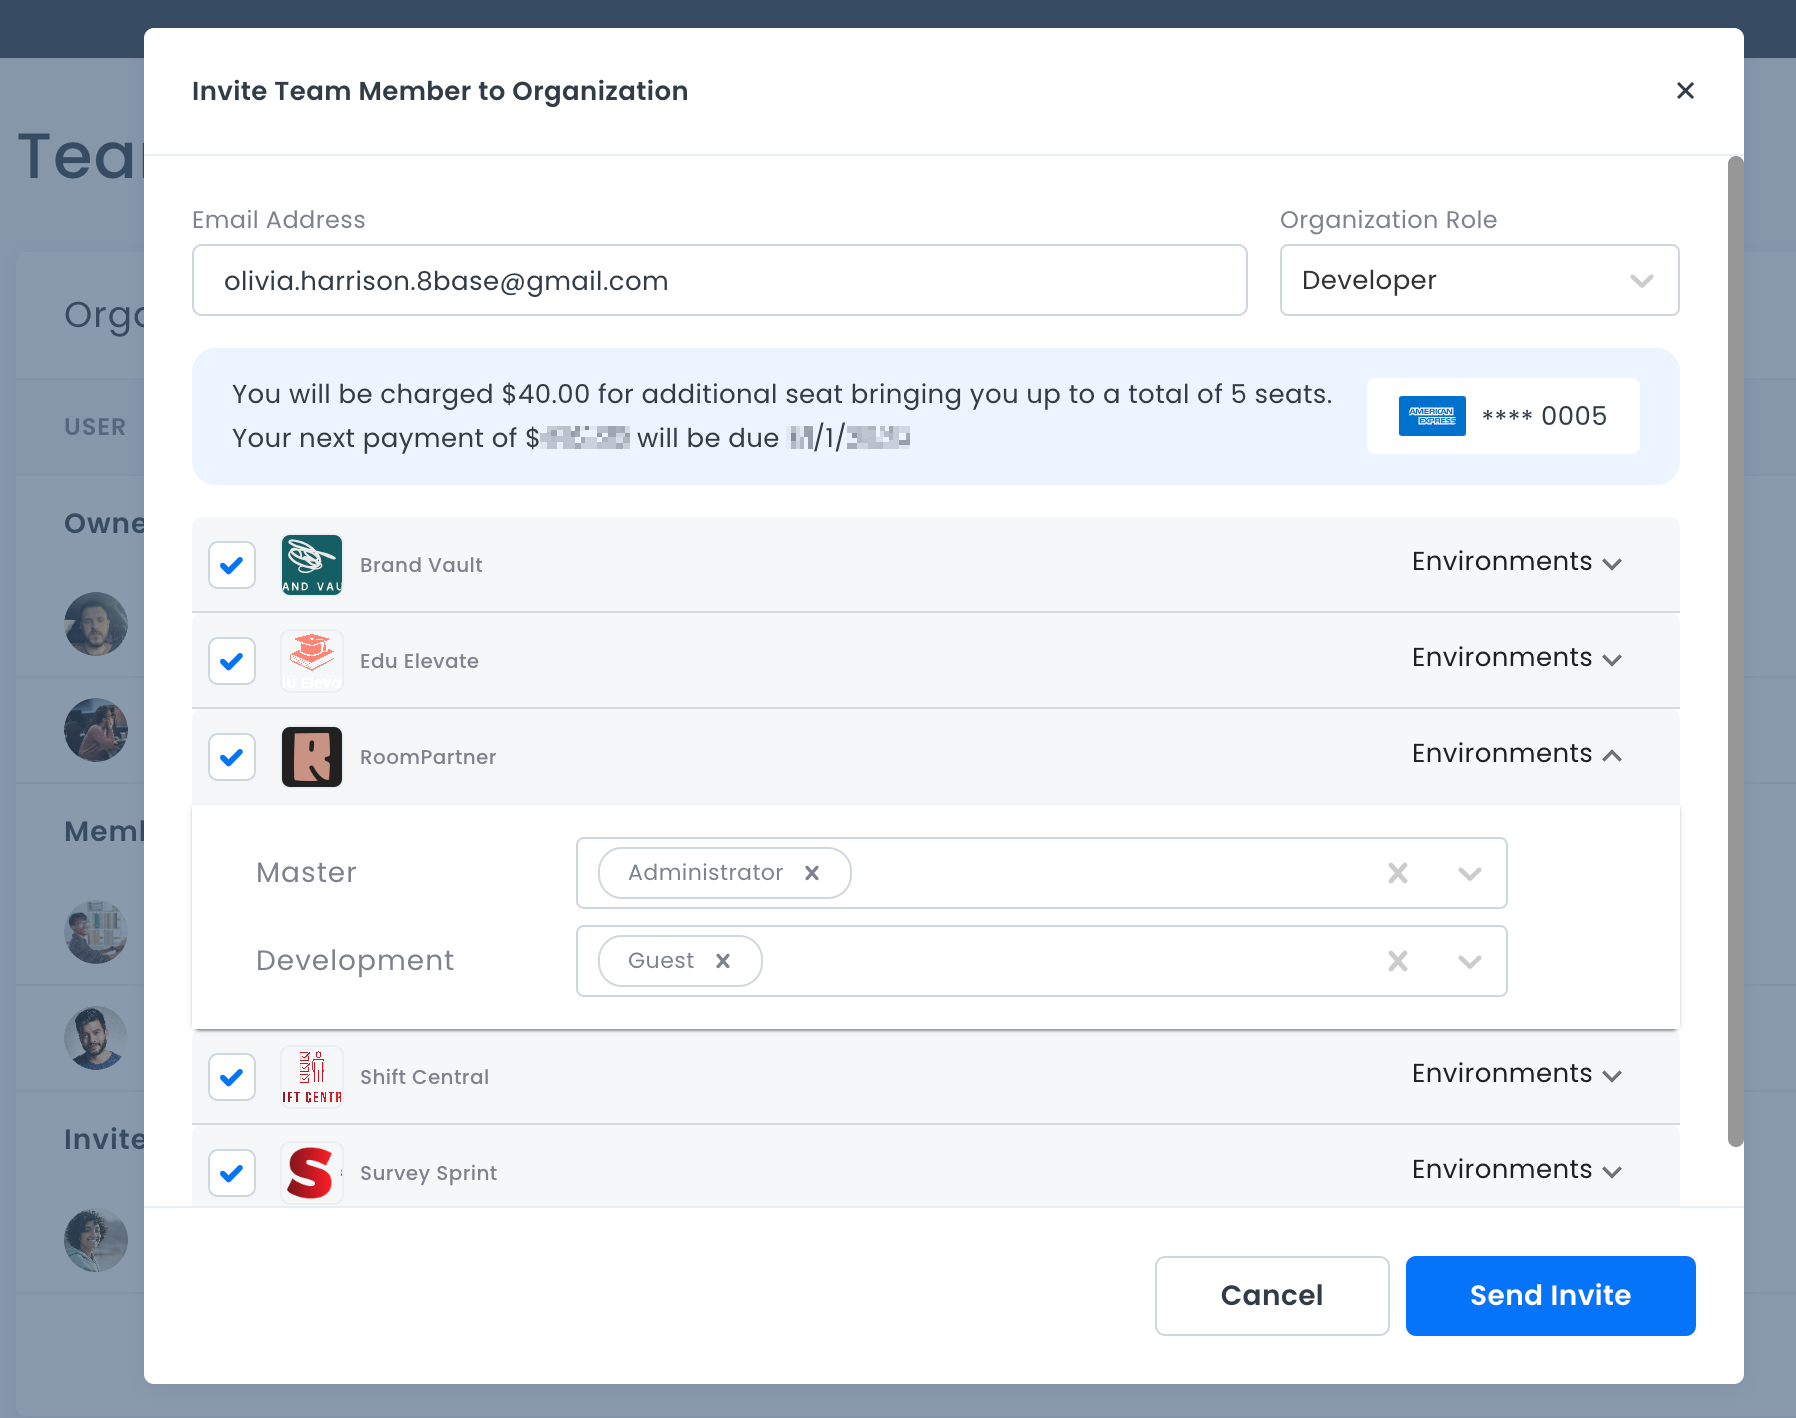Screen dimensions: 1796x1418
Task: Click the RoomPartner workspace logo
Action: [311, 757]
